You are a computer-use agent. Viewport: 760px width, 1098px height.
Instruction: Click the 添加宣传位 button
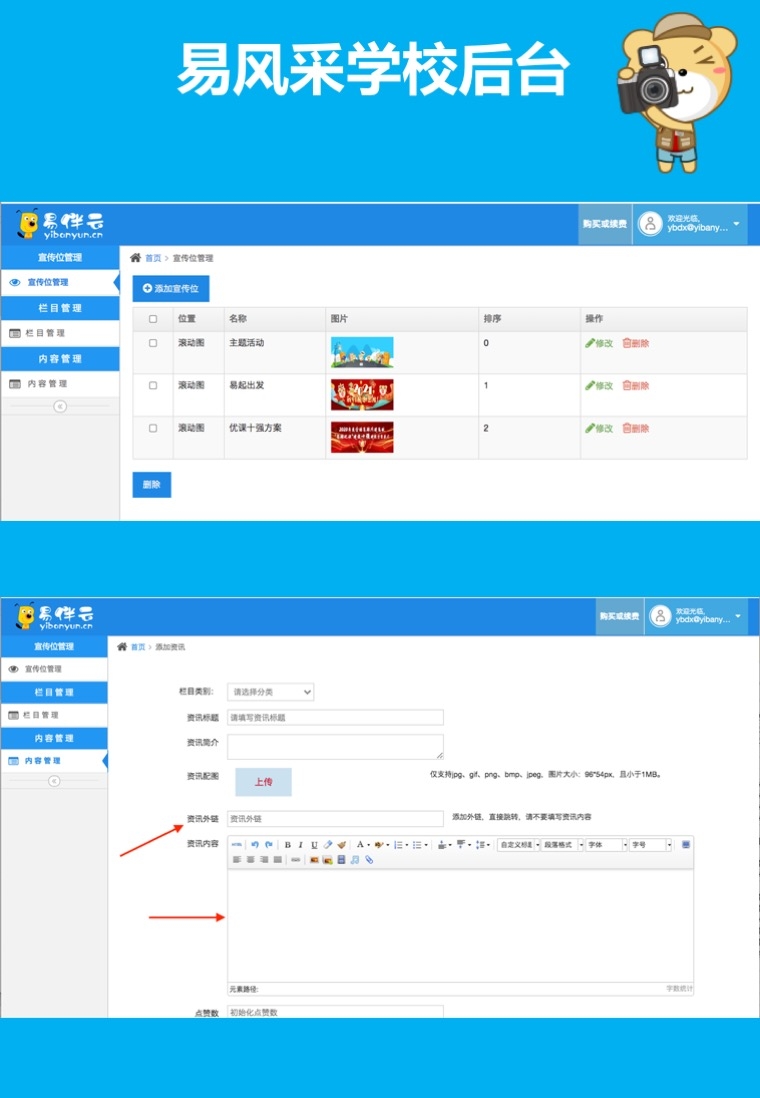(171, 289)
